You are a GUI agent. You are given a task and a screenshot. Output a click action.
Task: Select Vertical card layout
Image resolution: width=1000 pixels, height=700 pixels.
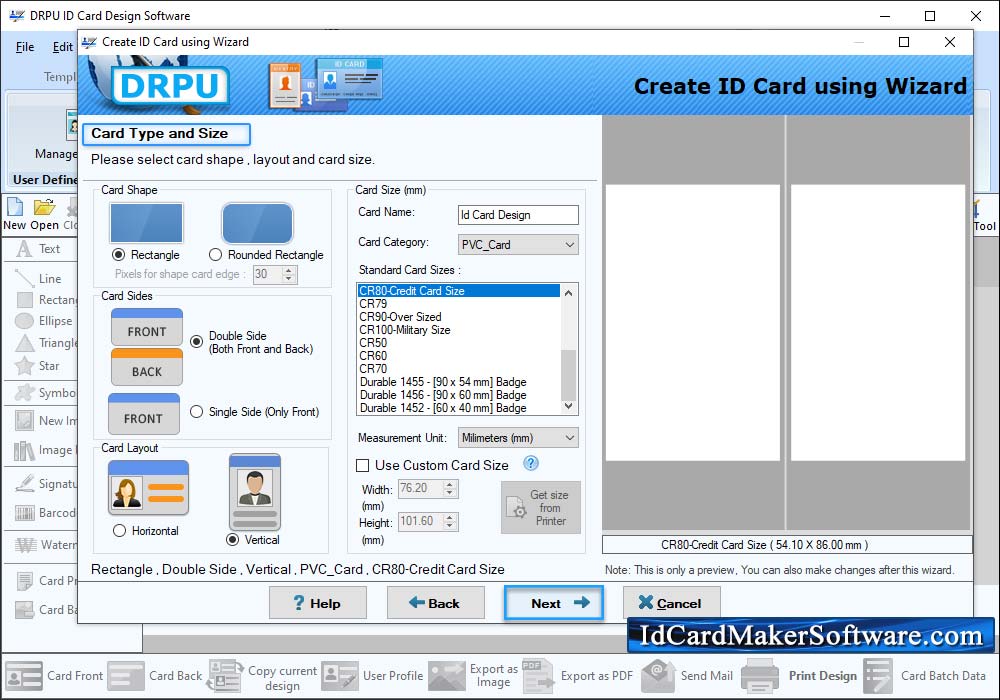pos(233,540)
